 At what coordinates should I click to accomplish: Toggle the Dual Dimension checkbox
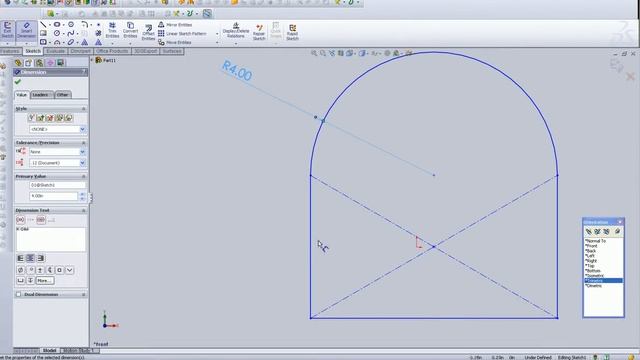(18, 294)
